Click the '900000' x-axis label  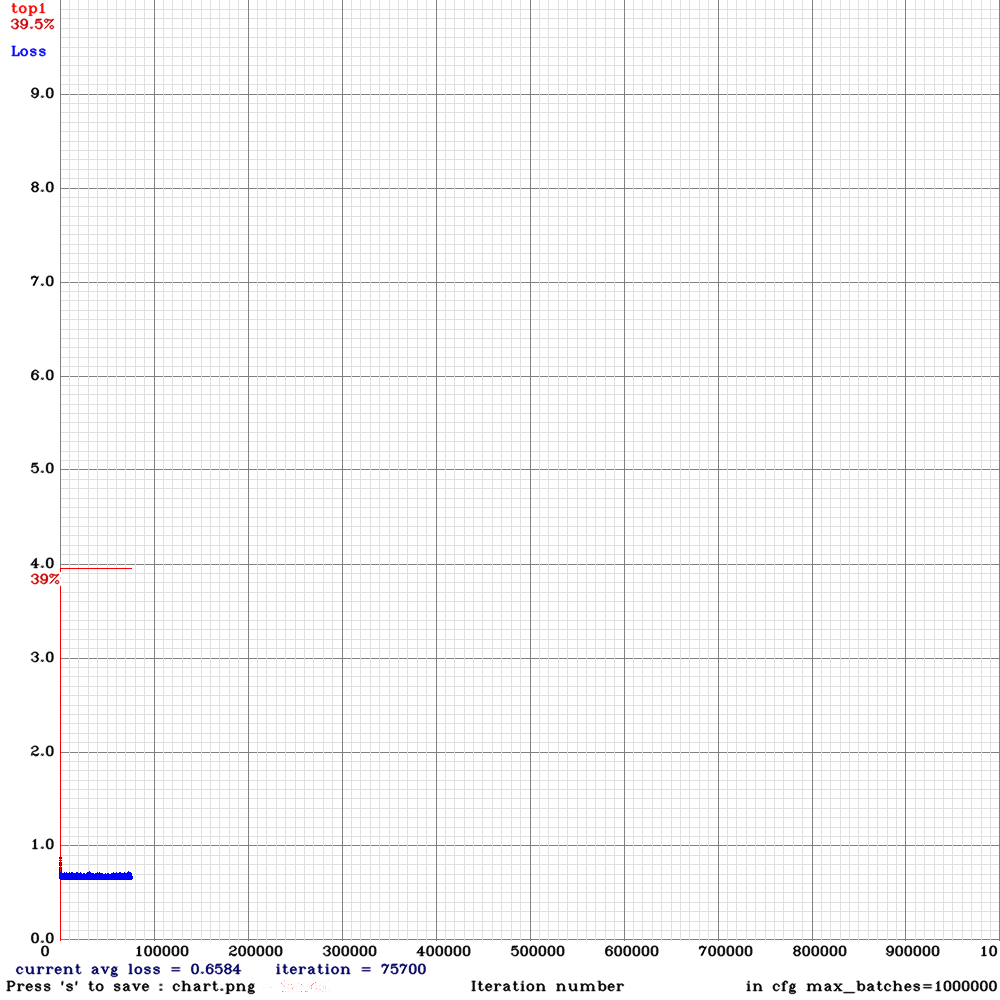tap(913, 952)
